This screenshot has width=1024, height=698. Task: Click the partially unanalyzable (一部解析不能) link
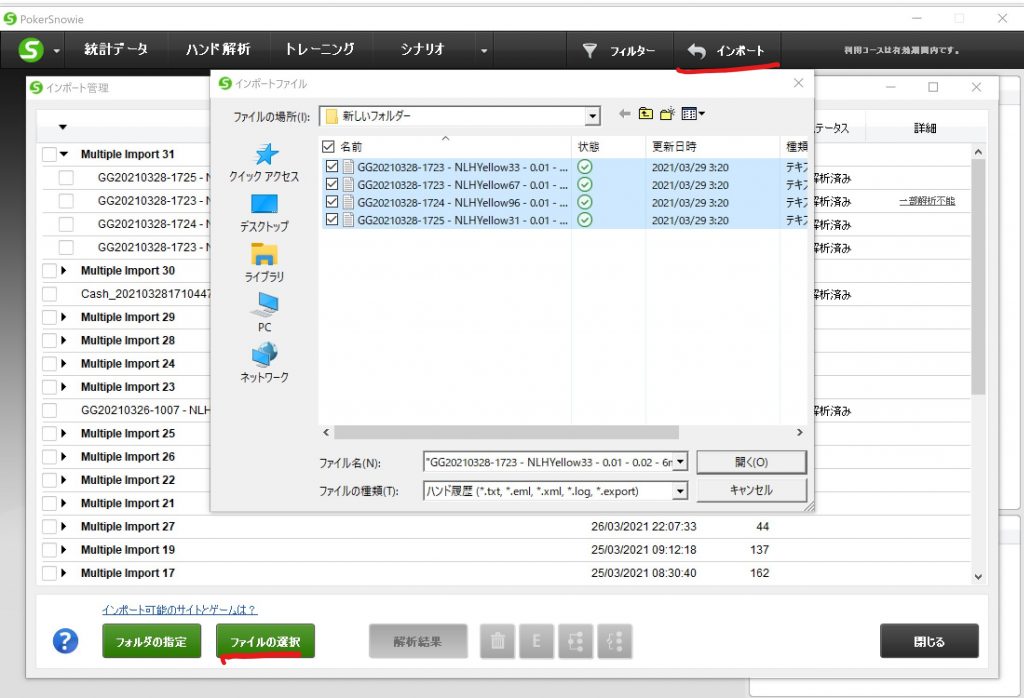927,201
